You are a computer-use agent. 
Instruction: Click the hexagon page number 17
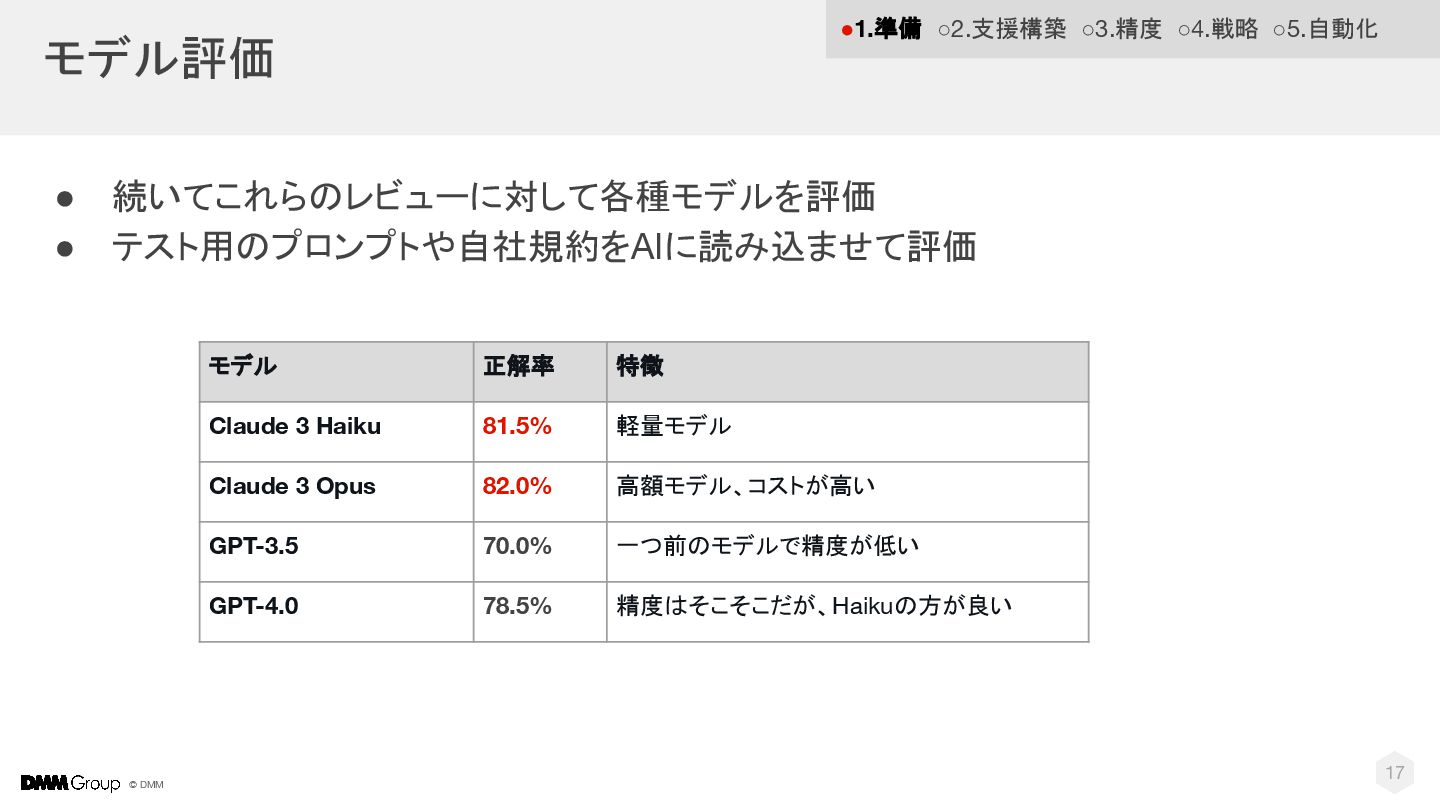(1394, 772)
